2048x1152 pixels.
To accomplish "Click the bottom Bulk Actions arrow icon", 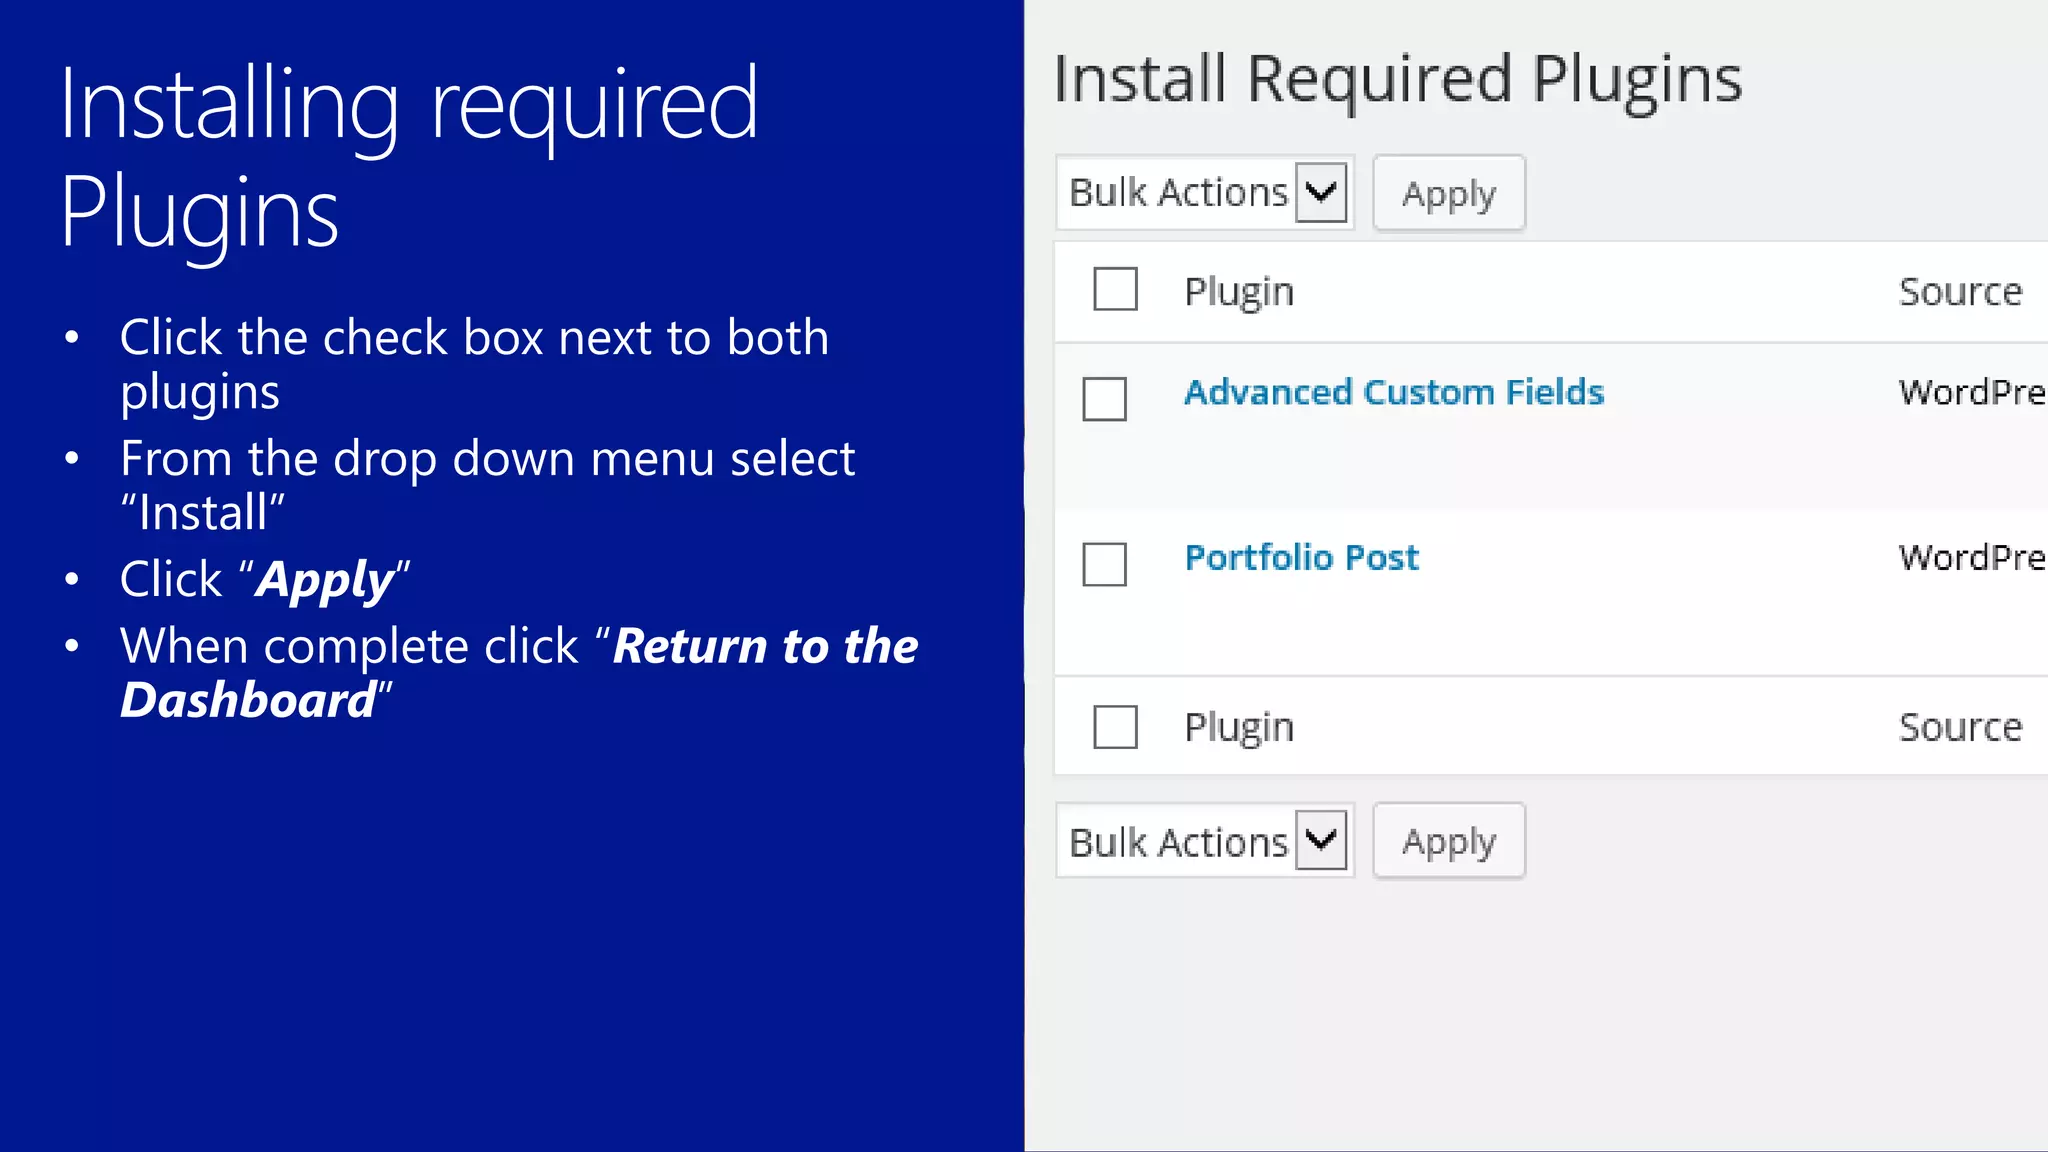I will tap(1321, 840).
